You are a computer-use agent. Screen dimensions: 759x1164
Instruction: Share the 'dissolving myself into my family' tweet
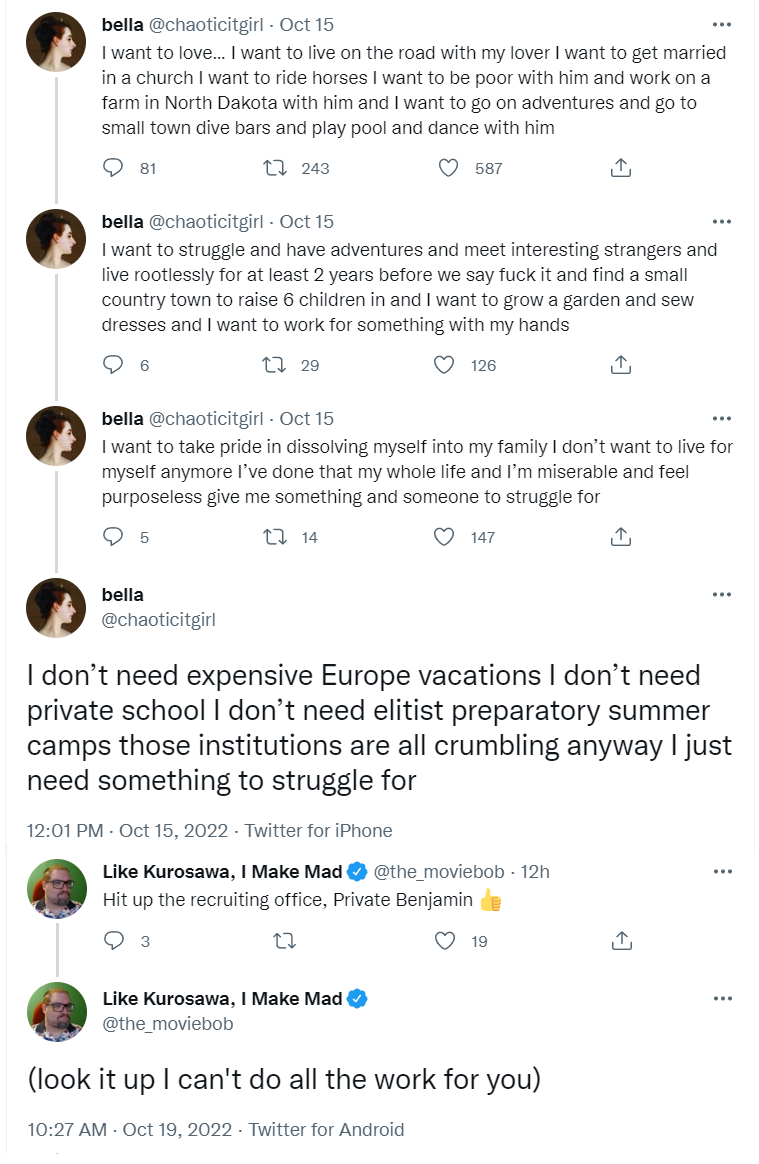point(621,537)
